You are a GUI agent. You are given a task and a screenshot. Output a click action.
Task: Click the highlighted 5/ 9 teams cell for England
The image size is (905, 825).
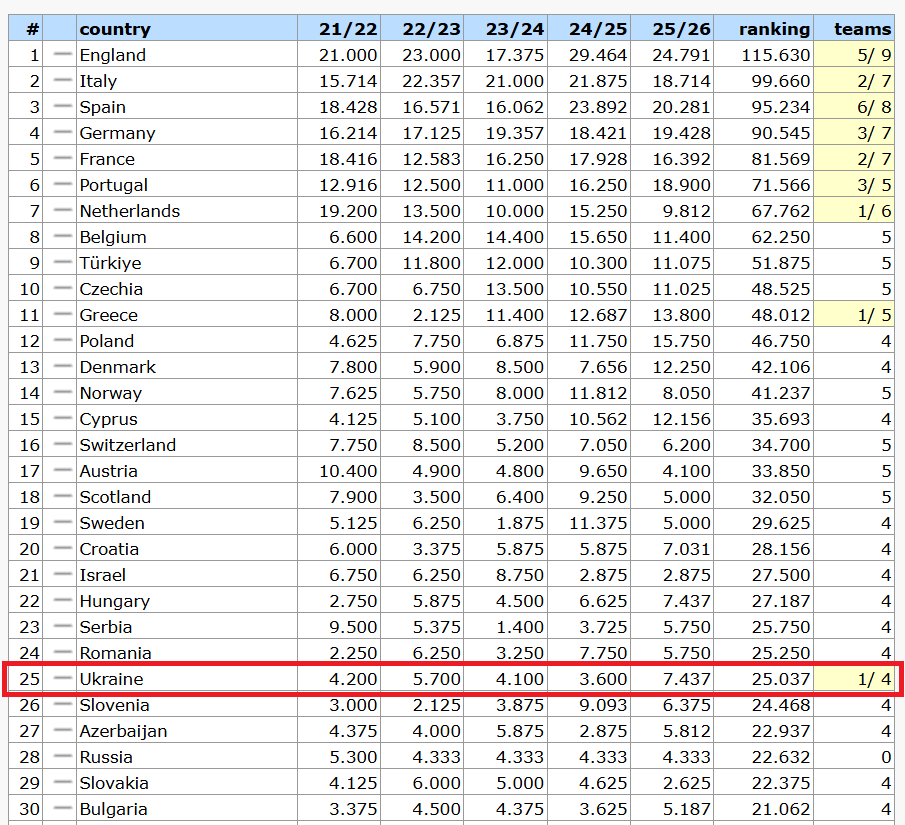(x=854, y=55)
